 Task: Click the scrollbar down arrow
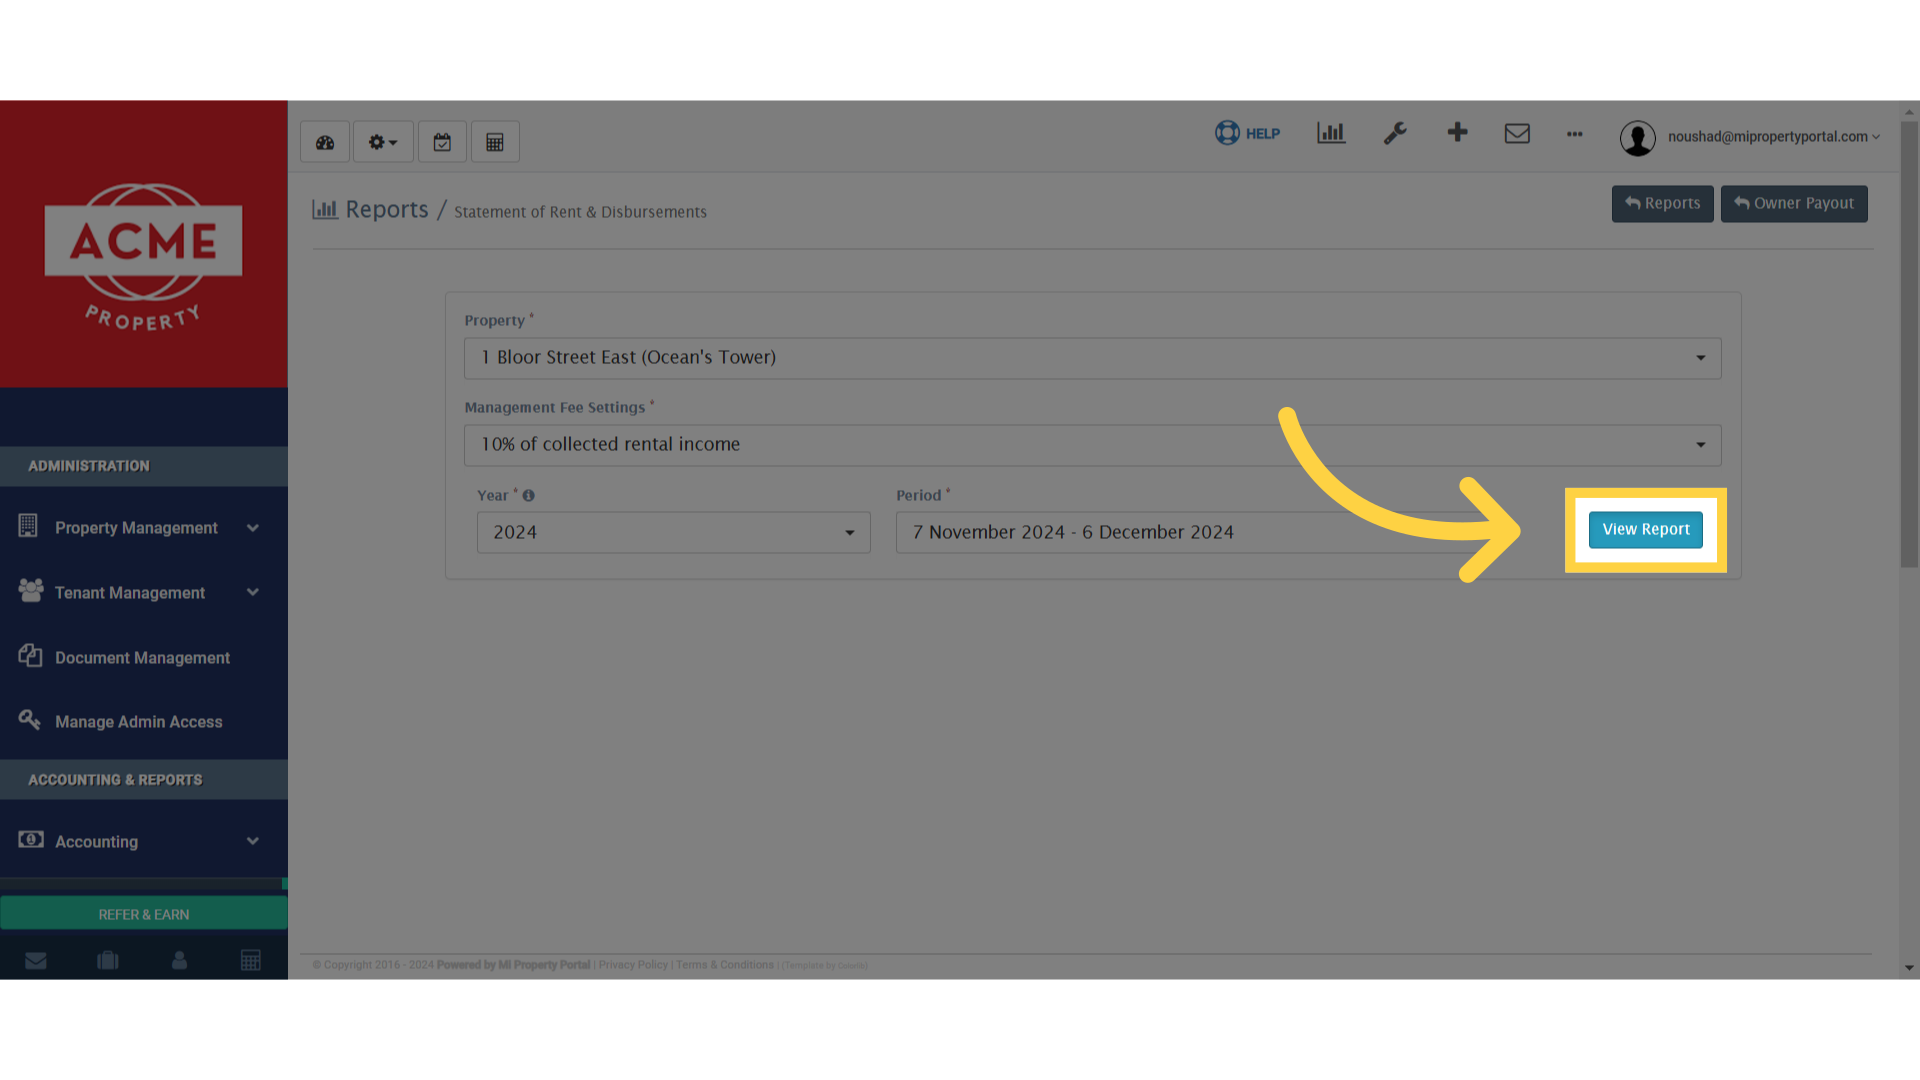[x=1910, y=968]
